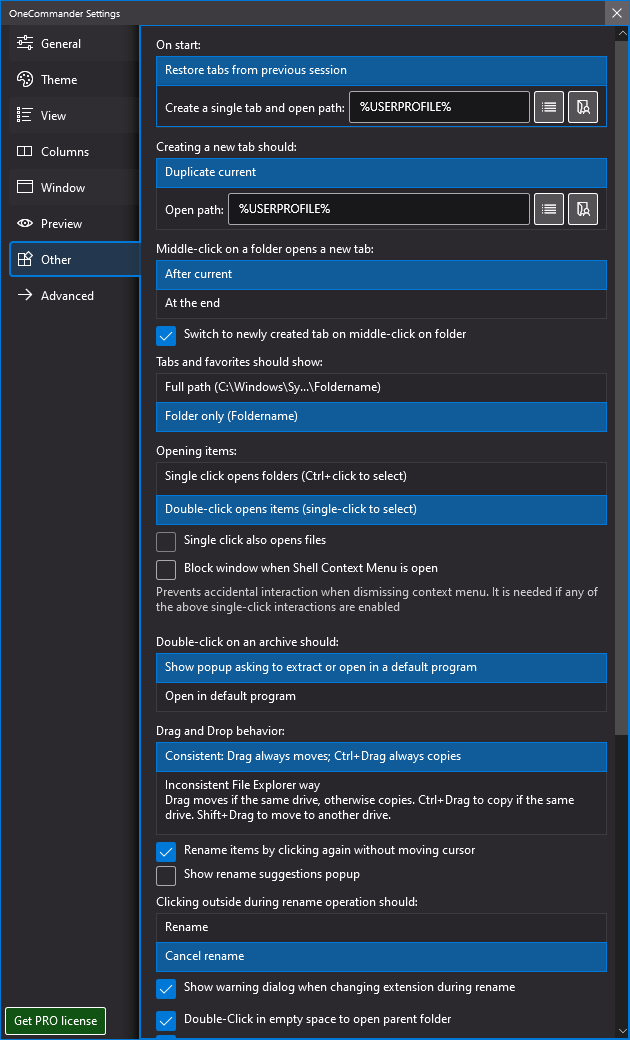Click the On start path input field
The width and height of the screenshot is (630, 1040).
[x=439, y=107]
